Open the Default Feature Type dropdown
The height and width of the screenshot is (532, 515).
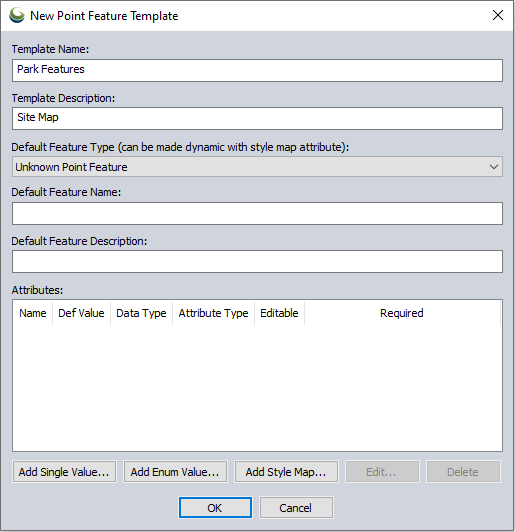click(x=257, y=167)
